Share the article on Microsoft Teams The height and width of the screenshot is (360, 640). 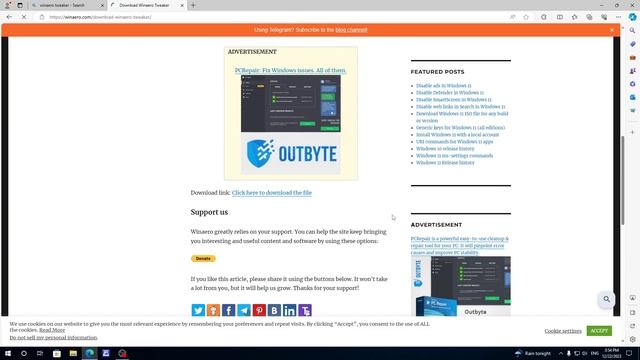click(305, 310)
